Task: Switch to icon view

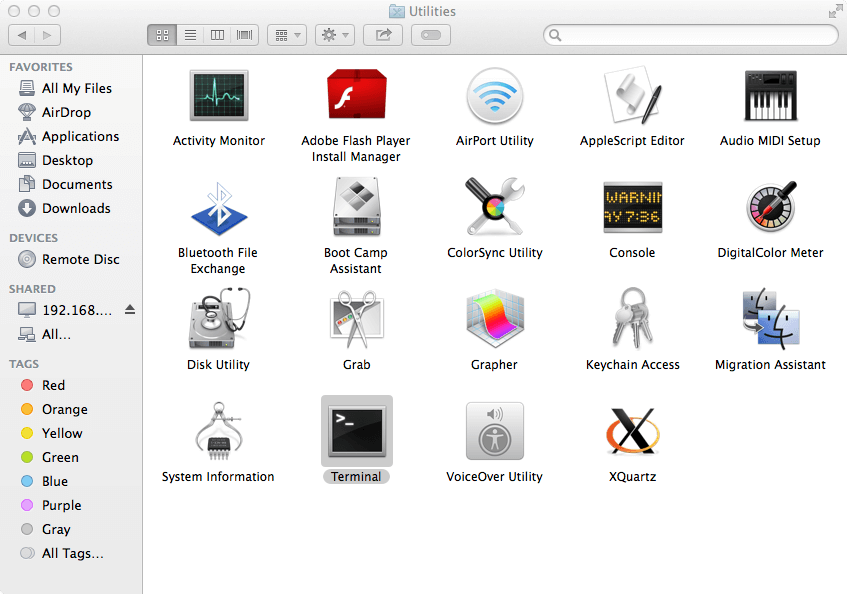Action: (x=162, y=35)
